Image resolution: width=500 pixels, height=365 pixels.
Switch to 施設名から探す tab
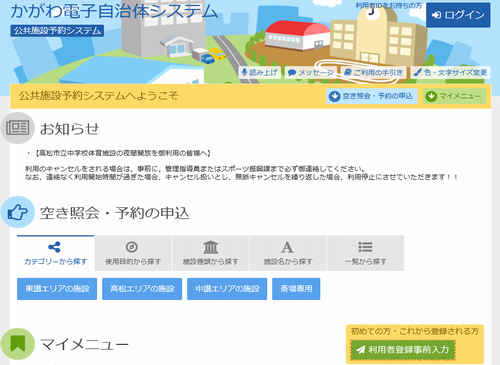(x=288, y=253)
